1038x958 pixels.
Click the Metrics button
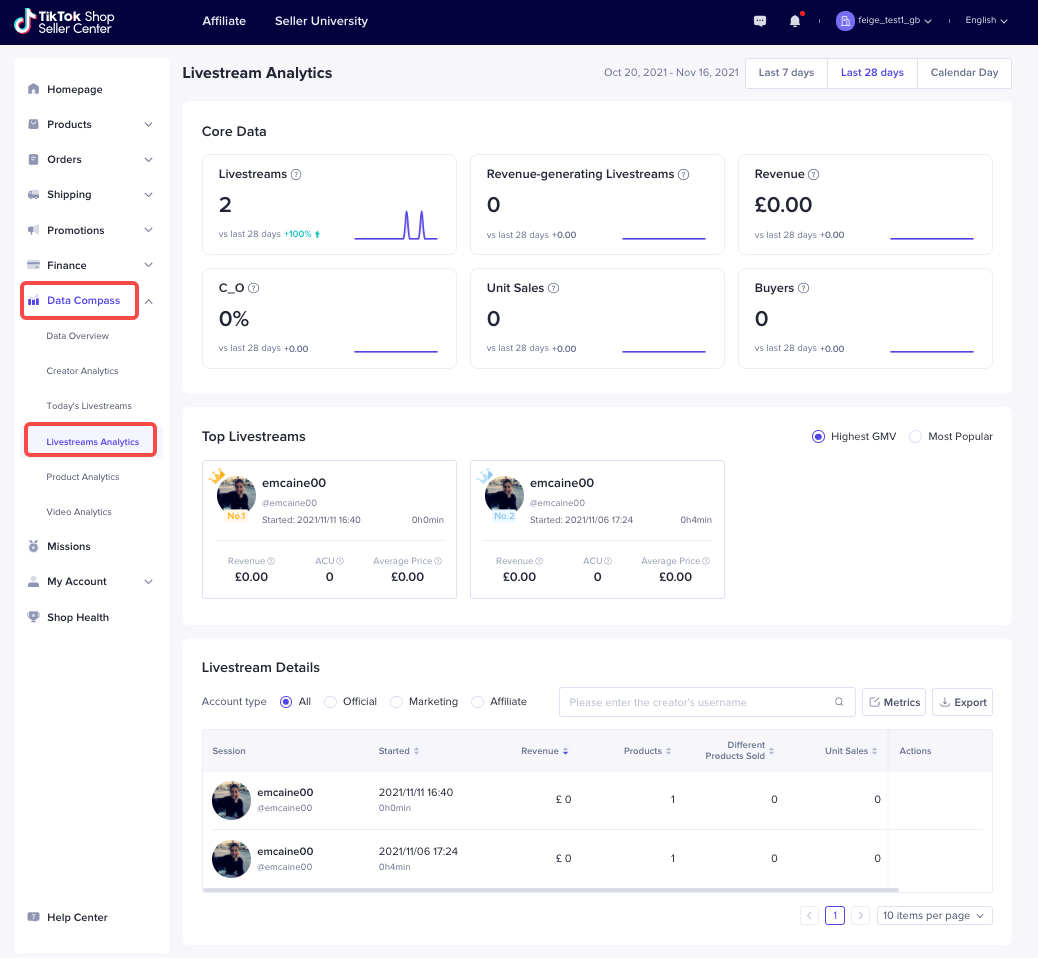pos(894,702)
